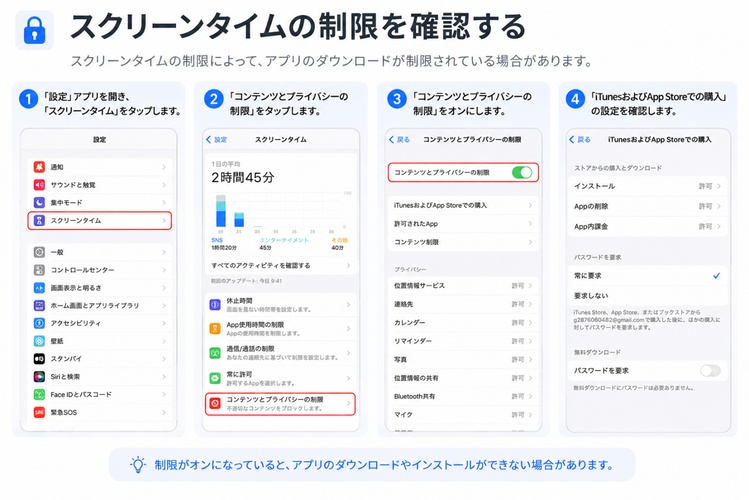Click the 前回のアップデート timestamp text

pyautogui.click(x=246, y=281)
